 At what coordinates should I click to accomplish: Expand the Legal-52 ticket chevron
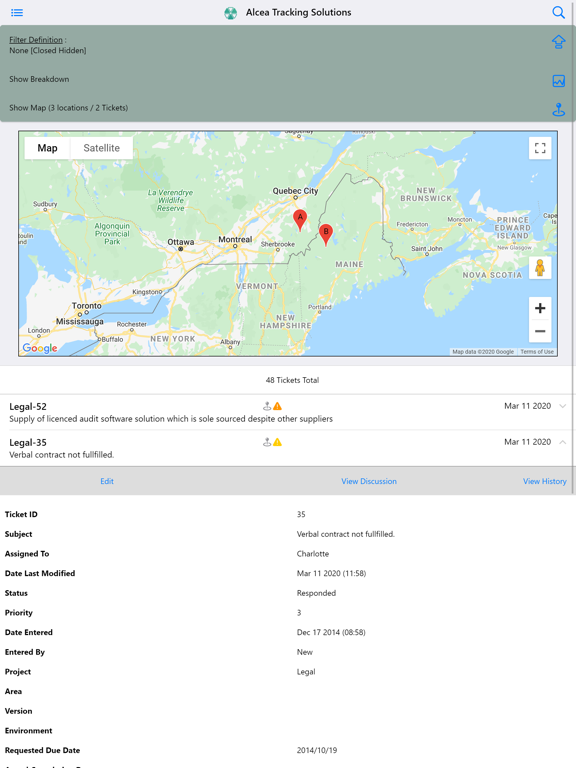562,406
